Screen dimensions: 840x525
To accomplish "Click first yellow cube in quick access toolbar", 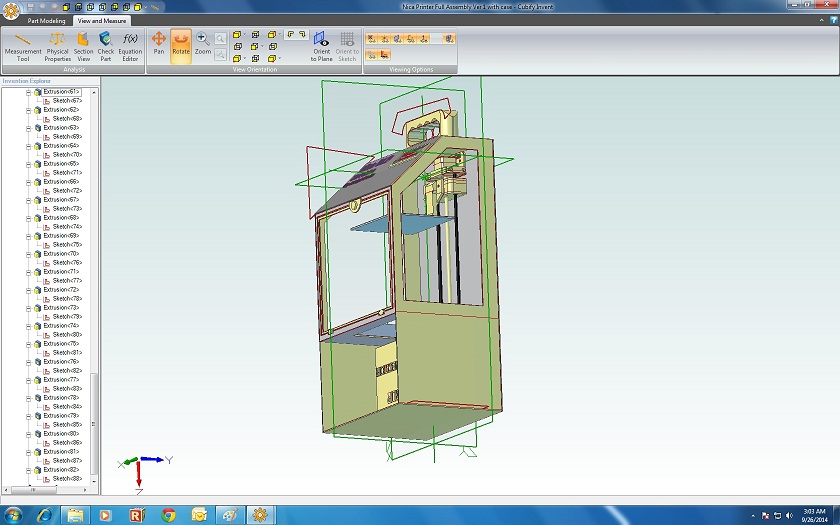I will click(66, 7).
